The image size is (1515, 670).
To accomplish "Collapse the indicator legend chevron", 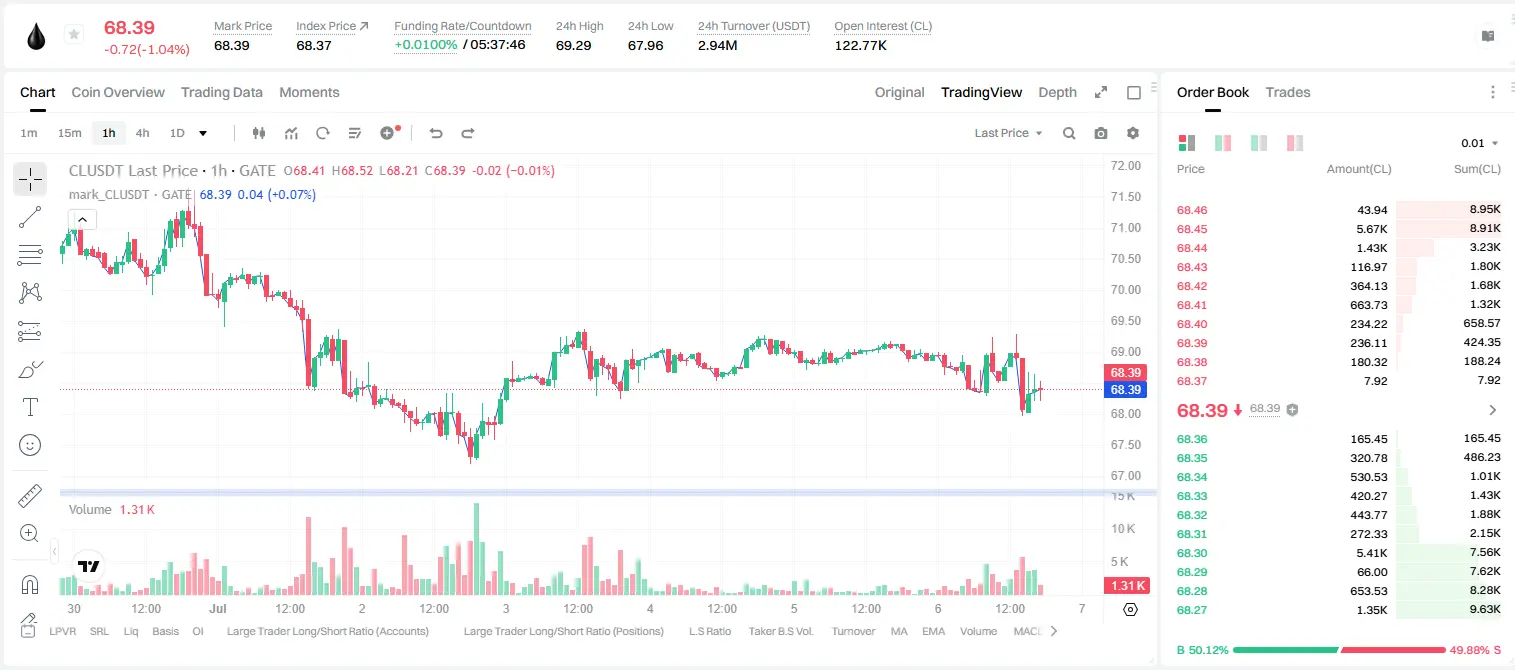I will pyautogui.click(x=82, y=220).
